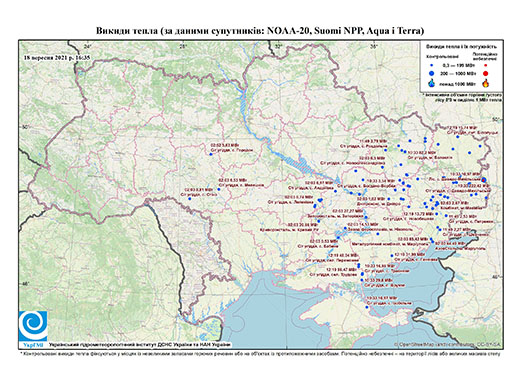Screen dimensions: 520x368
Task: Click the blue marker on Crimea's northeast coast
Action: tap(366, 307)
